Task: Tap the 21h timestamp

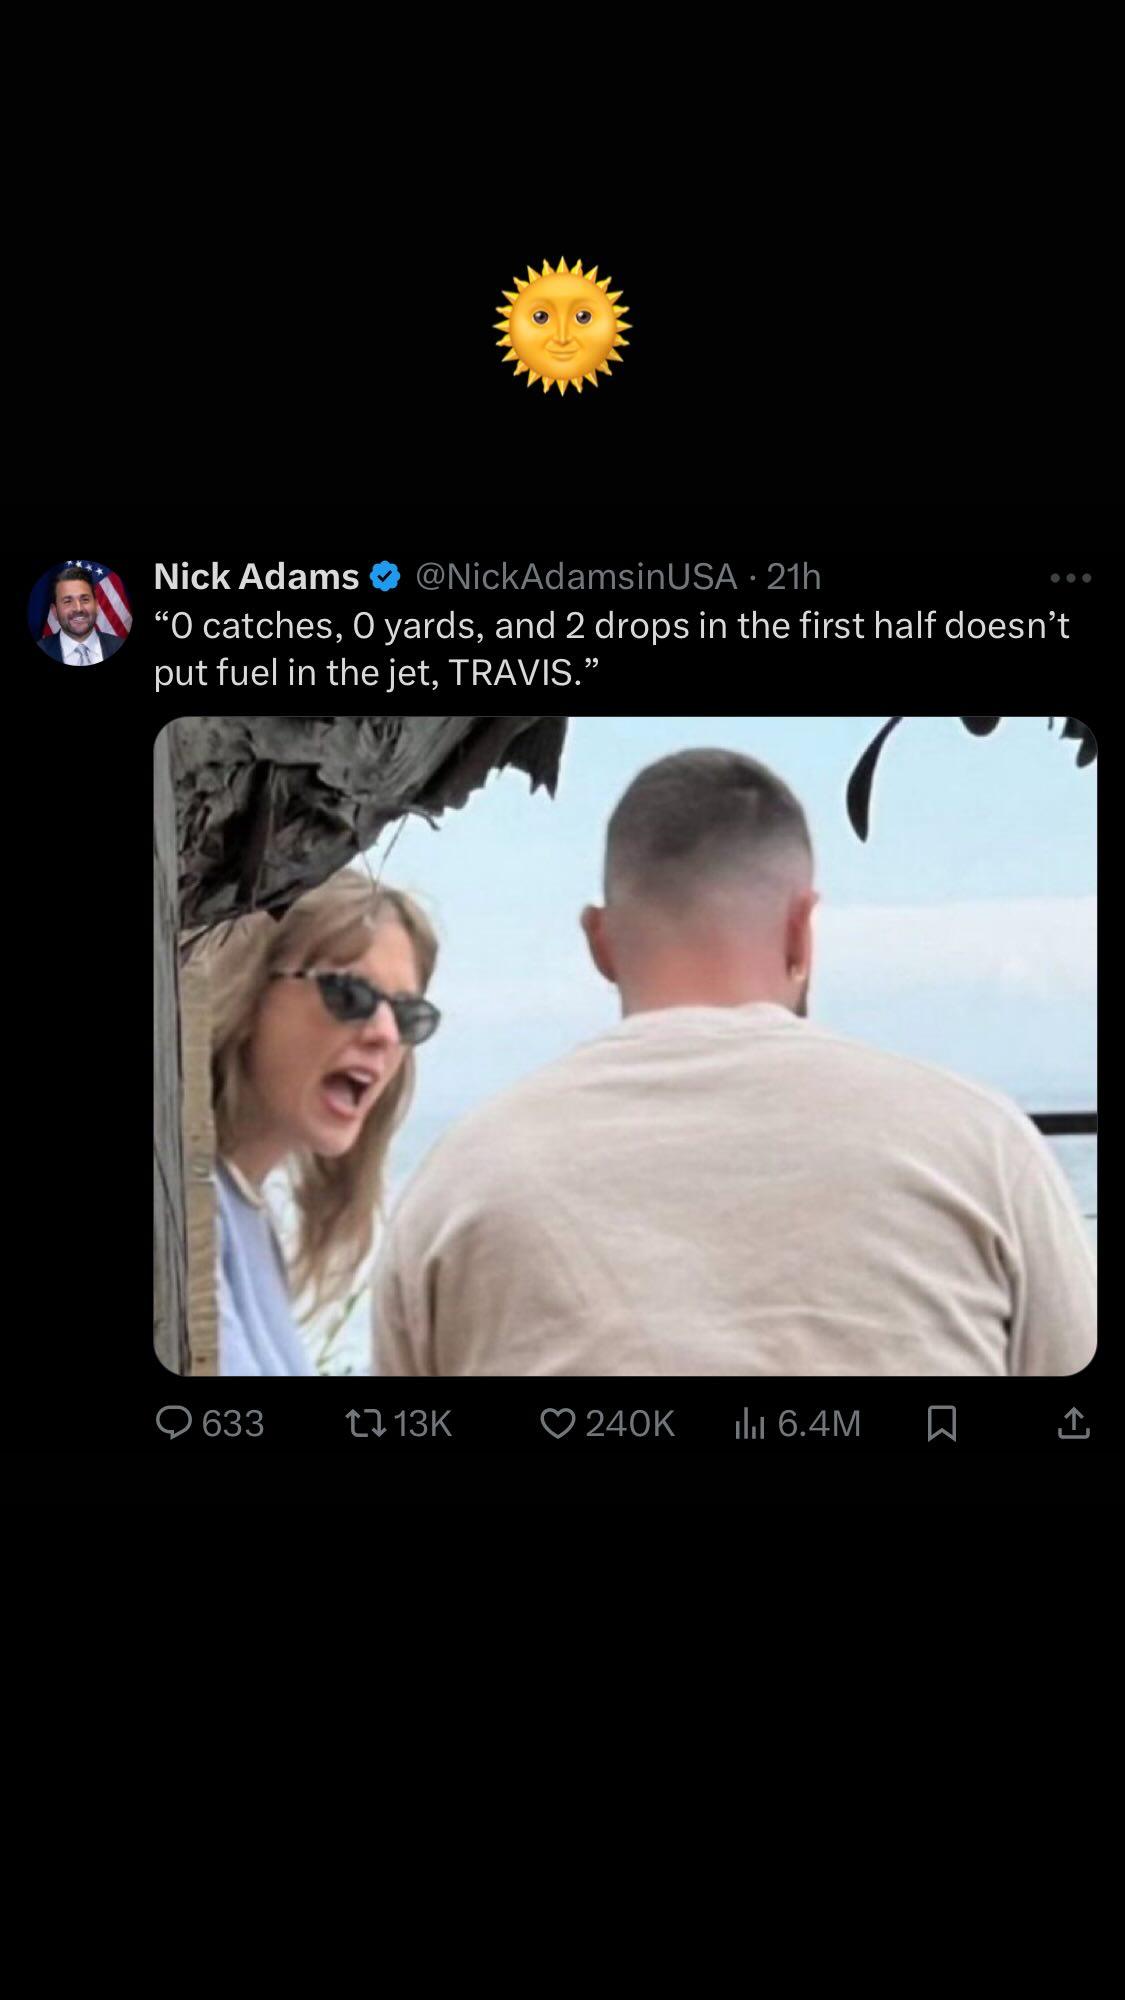Action: point(793,576)
